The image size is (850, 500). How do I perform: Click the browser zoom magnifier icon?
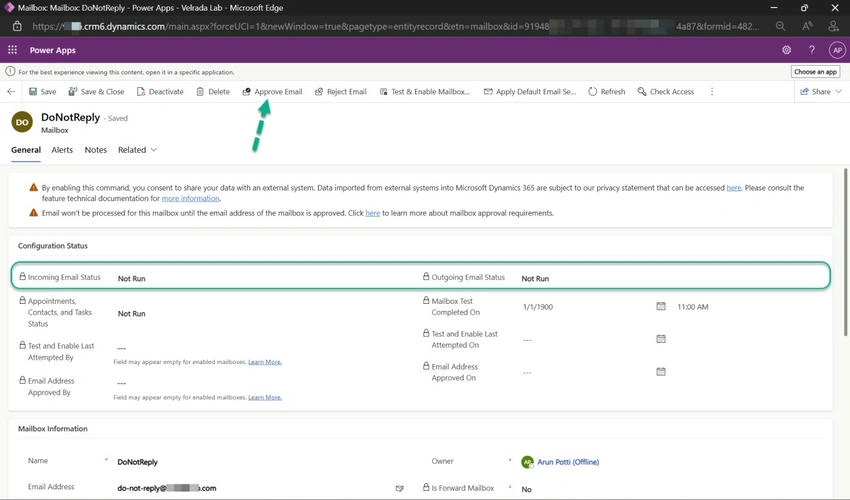780,26
